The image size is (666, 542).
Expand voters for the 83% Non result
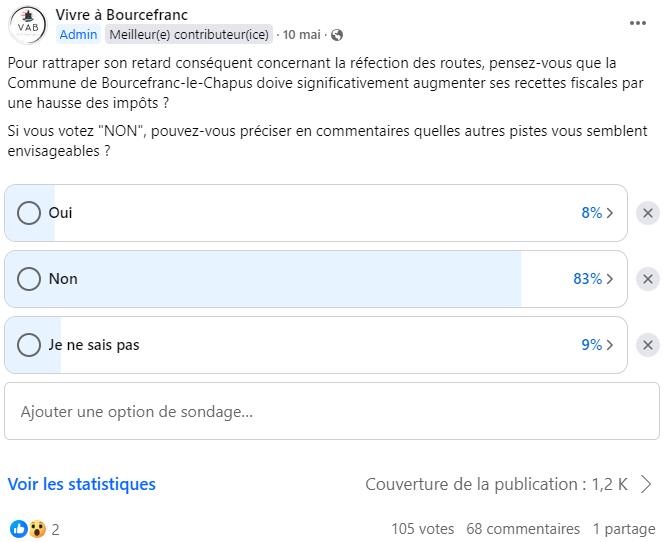coord(593,279)
